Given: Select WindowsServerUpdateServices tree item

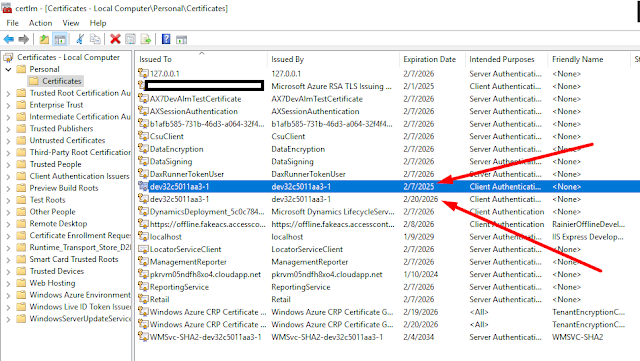Looking at the screenshot, I should (x=80, y=319).
